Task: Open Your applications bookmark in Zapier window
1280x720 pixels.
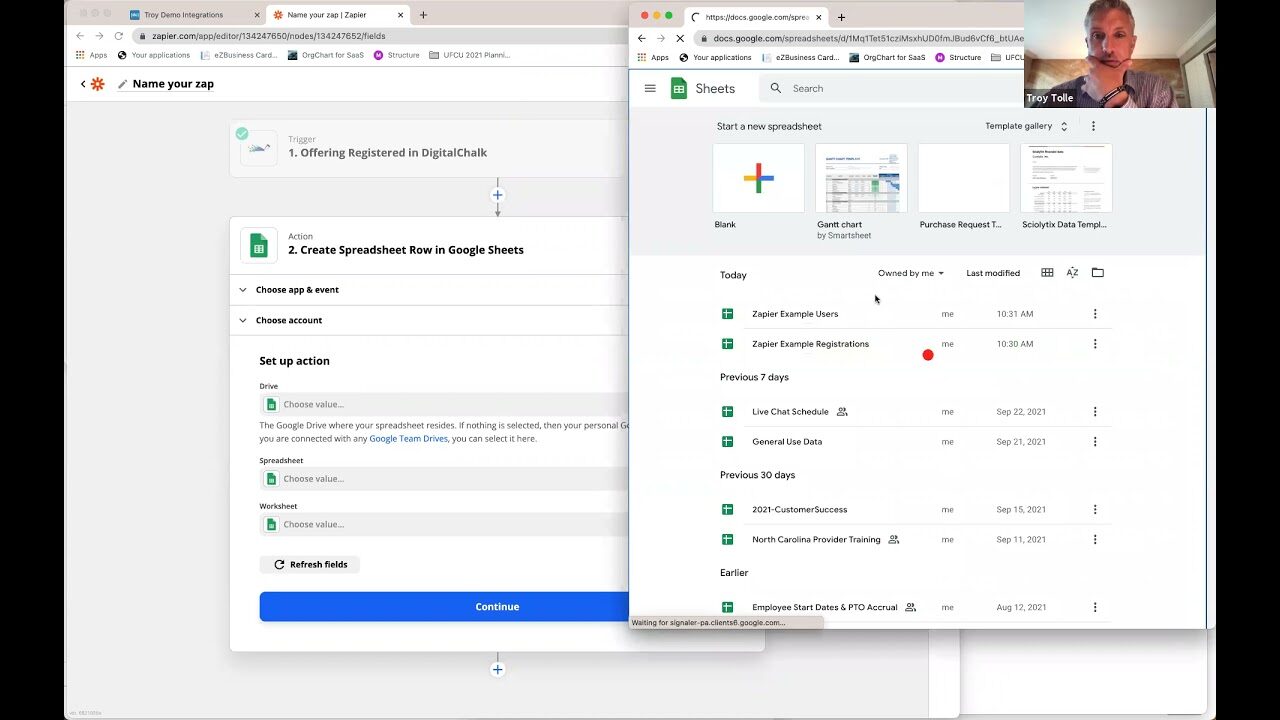Action: 154,55
